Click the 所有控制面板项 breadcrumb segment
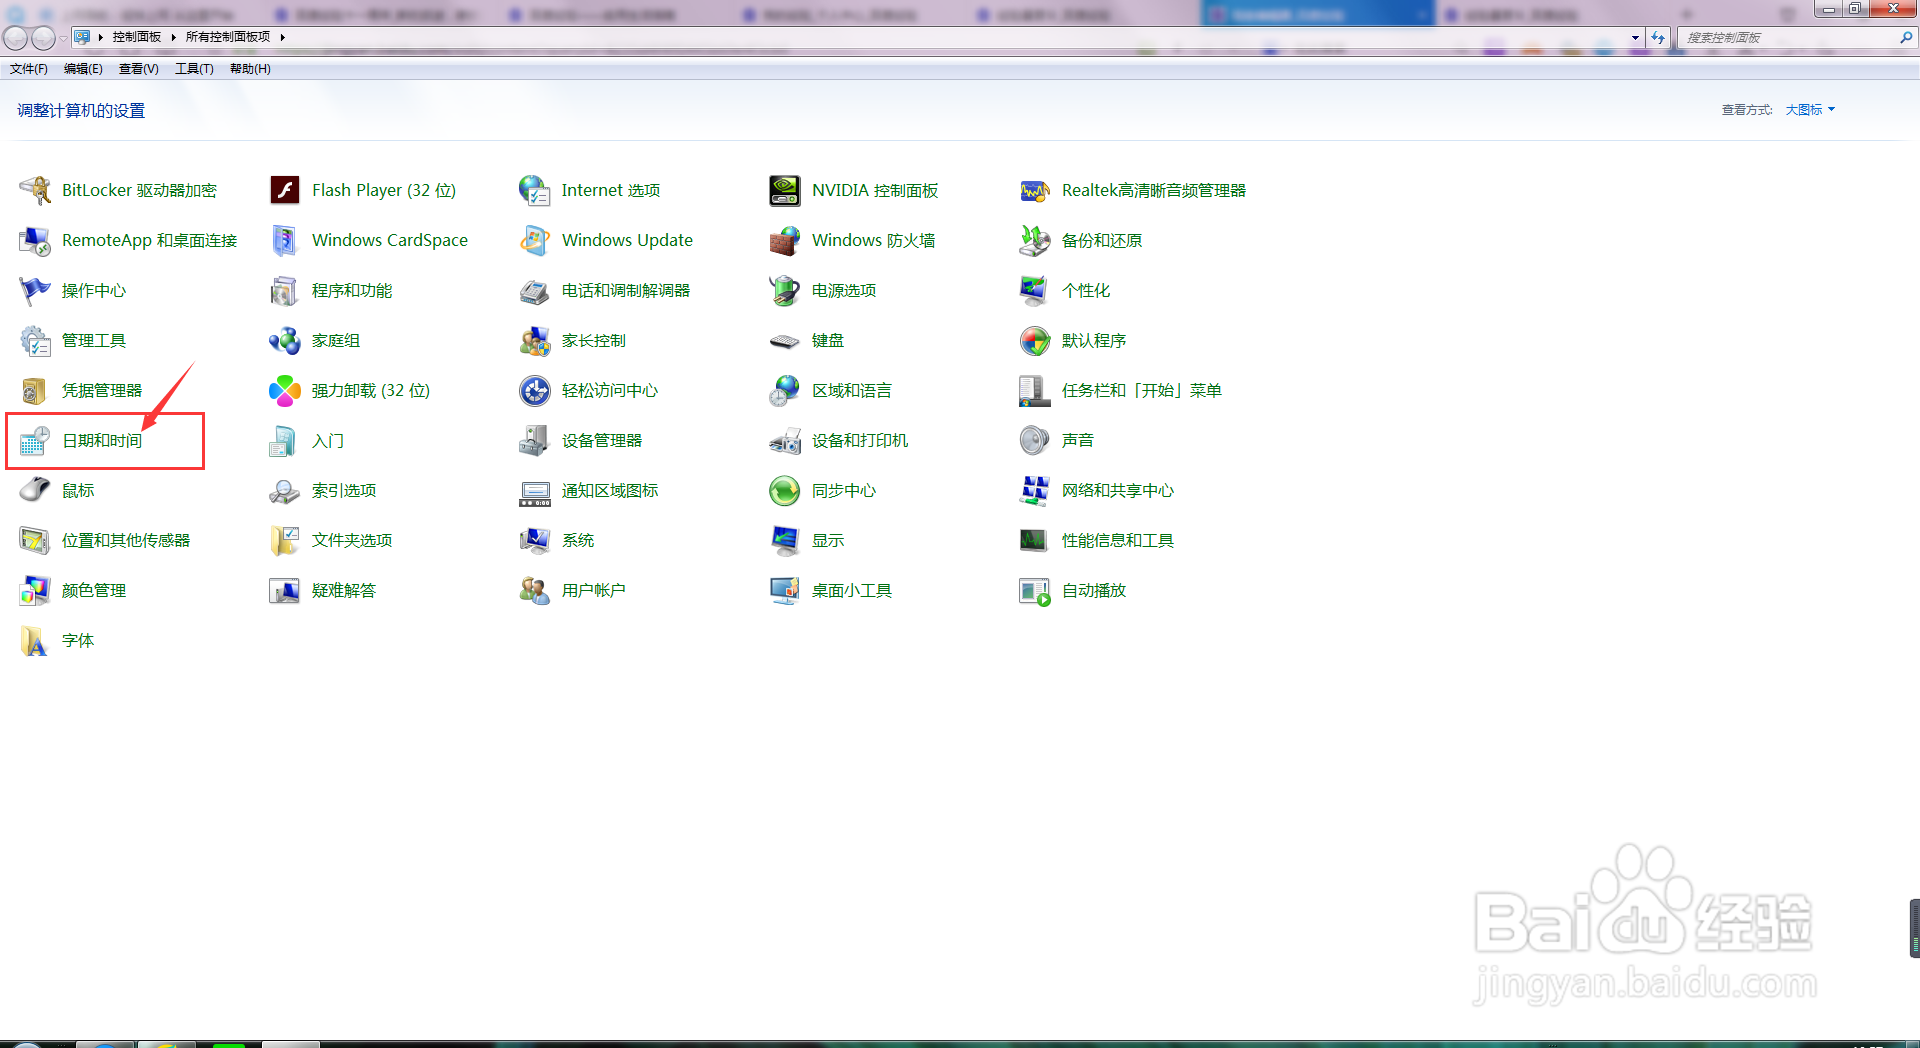 (228, 37)
